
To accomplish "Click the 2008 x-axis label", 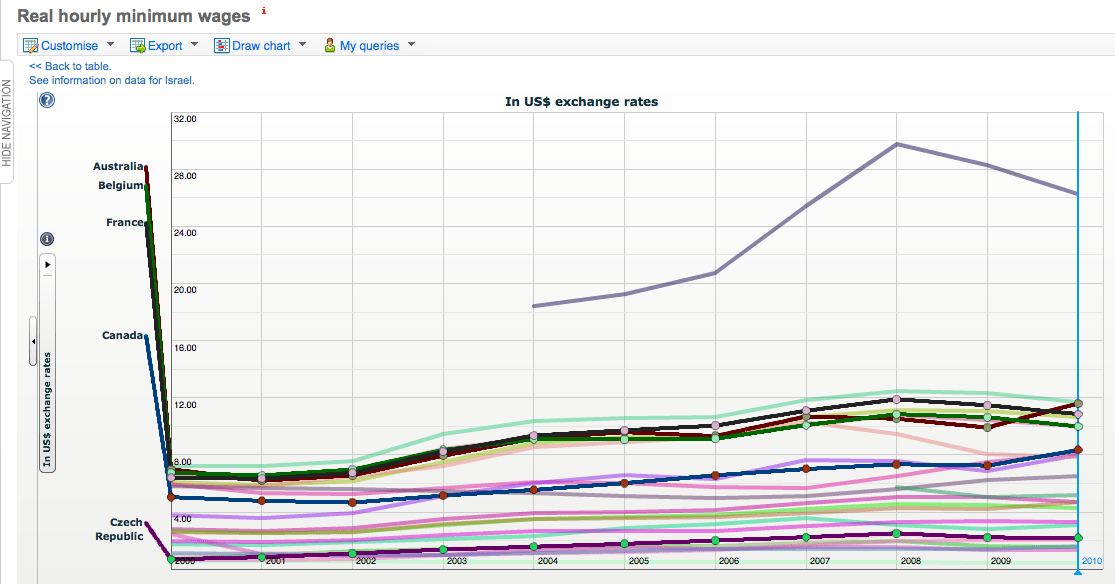I will point(910,561).
